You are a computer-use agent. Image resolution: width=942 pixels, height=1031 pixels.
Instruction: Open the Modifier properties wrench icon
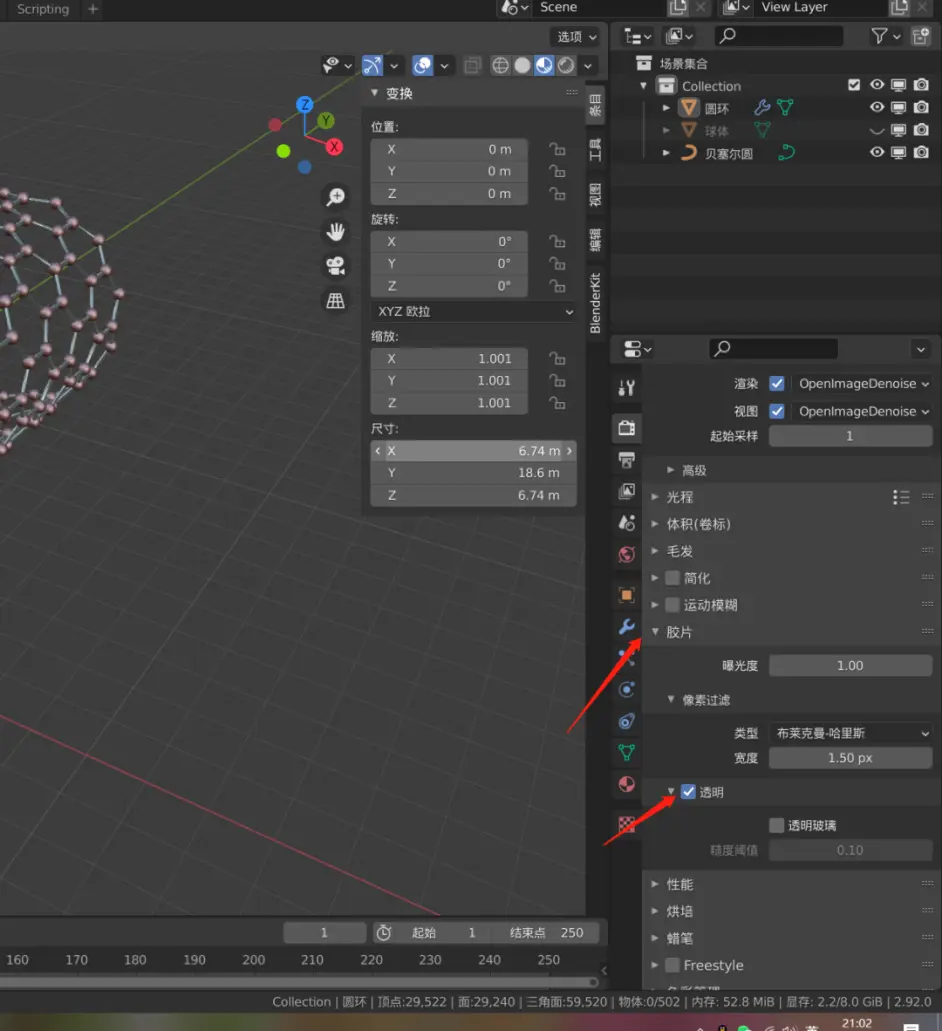pyautogui.click(x=626, y=627)
